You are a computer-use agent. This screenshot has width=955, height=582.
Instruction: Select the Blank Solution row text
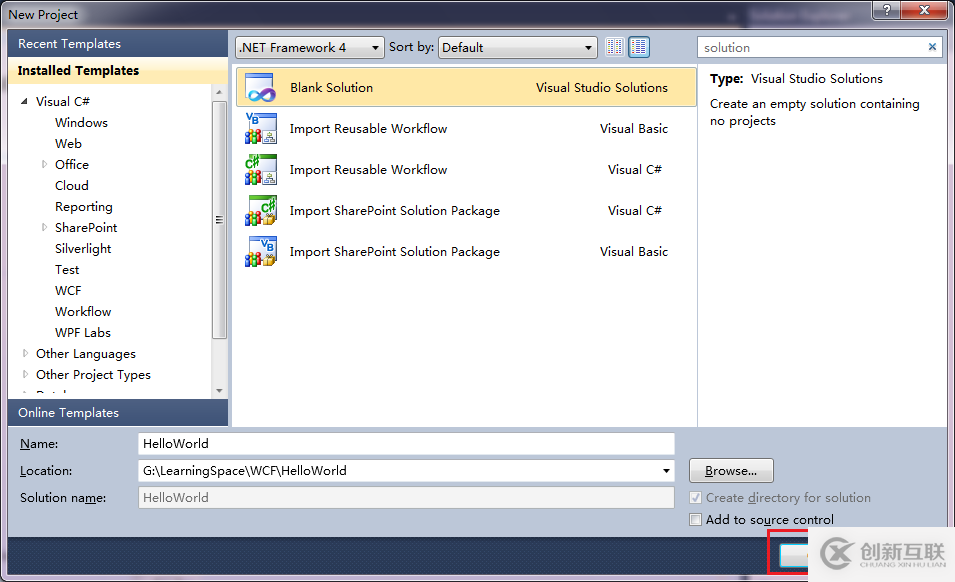coord(331,88)
